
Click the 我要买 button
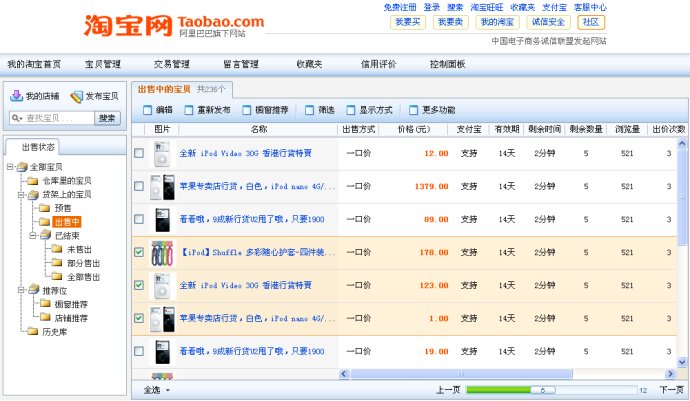pos(407,22)
